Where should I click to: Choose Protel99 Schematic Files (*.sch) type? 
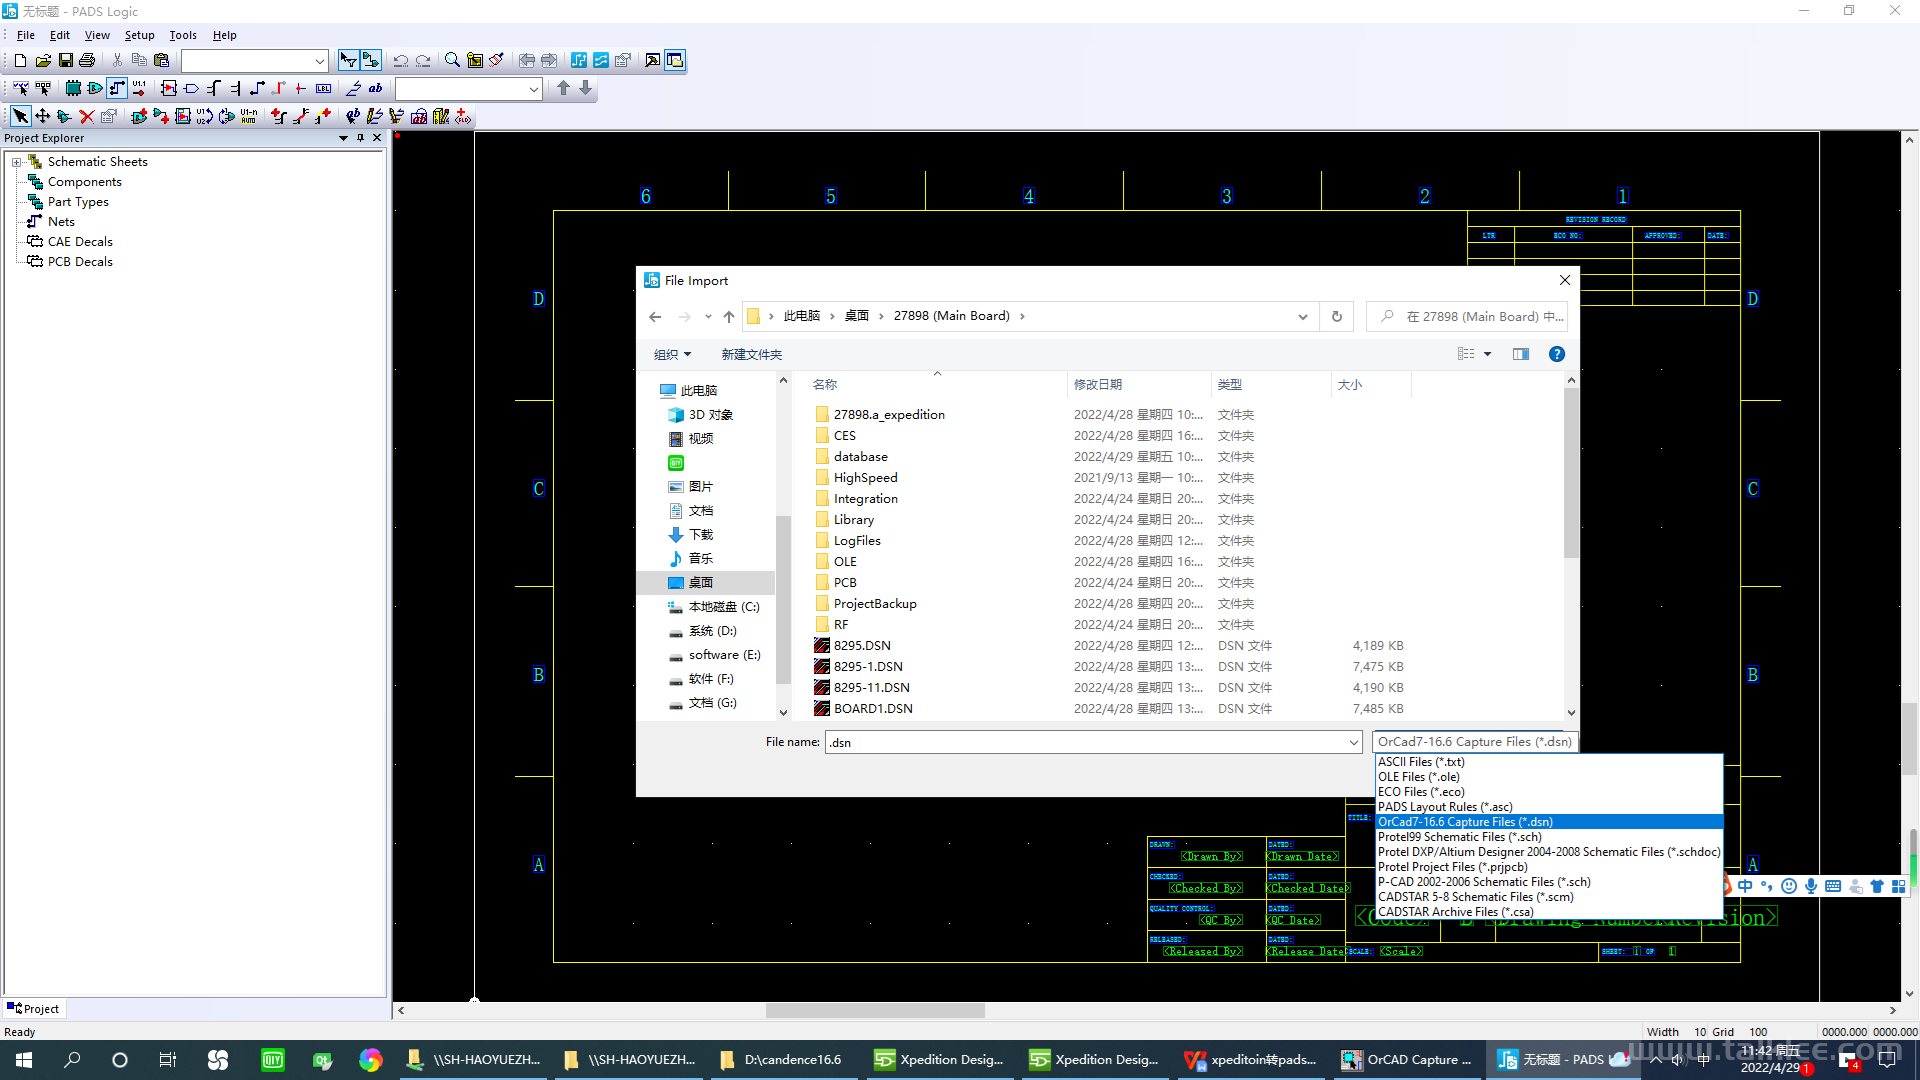(1549, 836)
